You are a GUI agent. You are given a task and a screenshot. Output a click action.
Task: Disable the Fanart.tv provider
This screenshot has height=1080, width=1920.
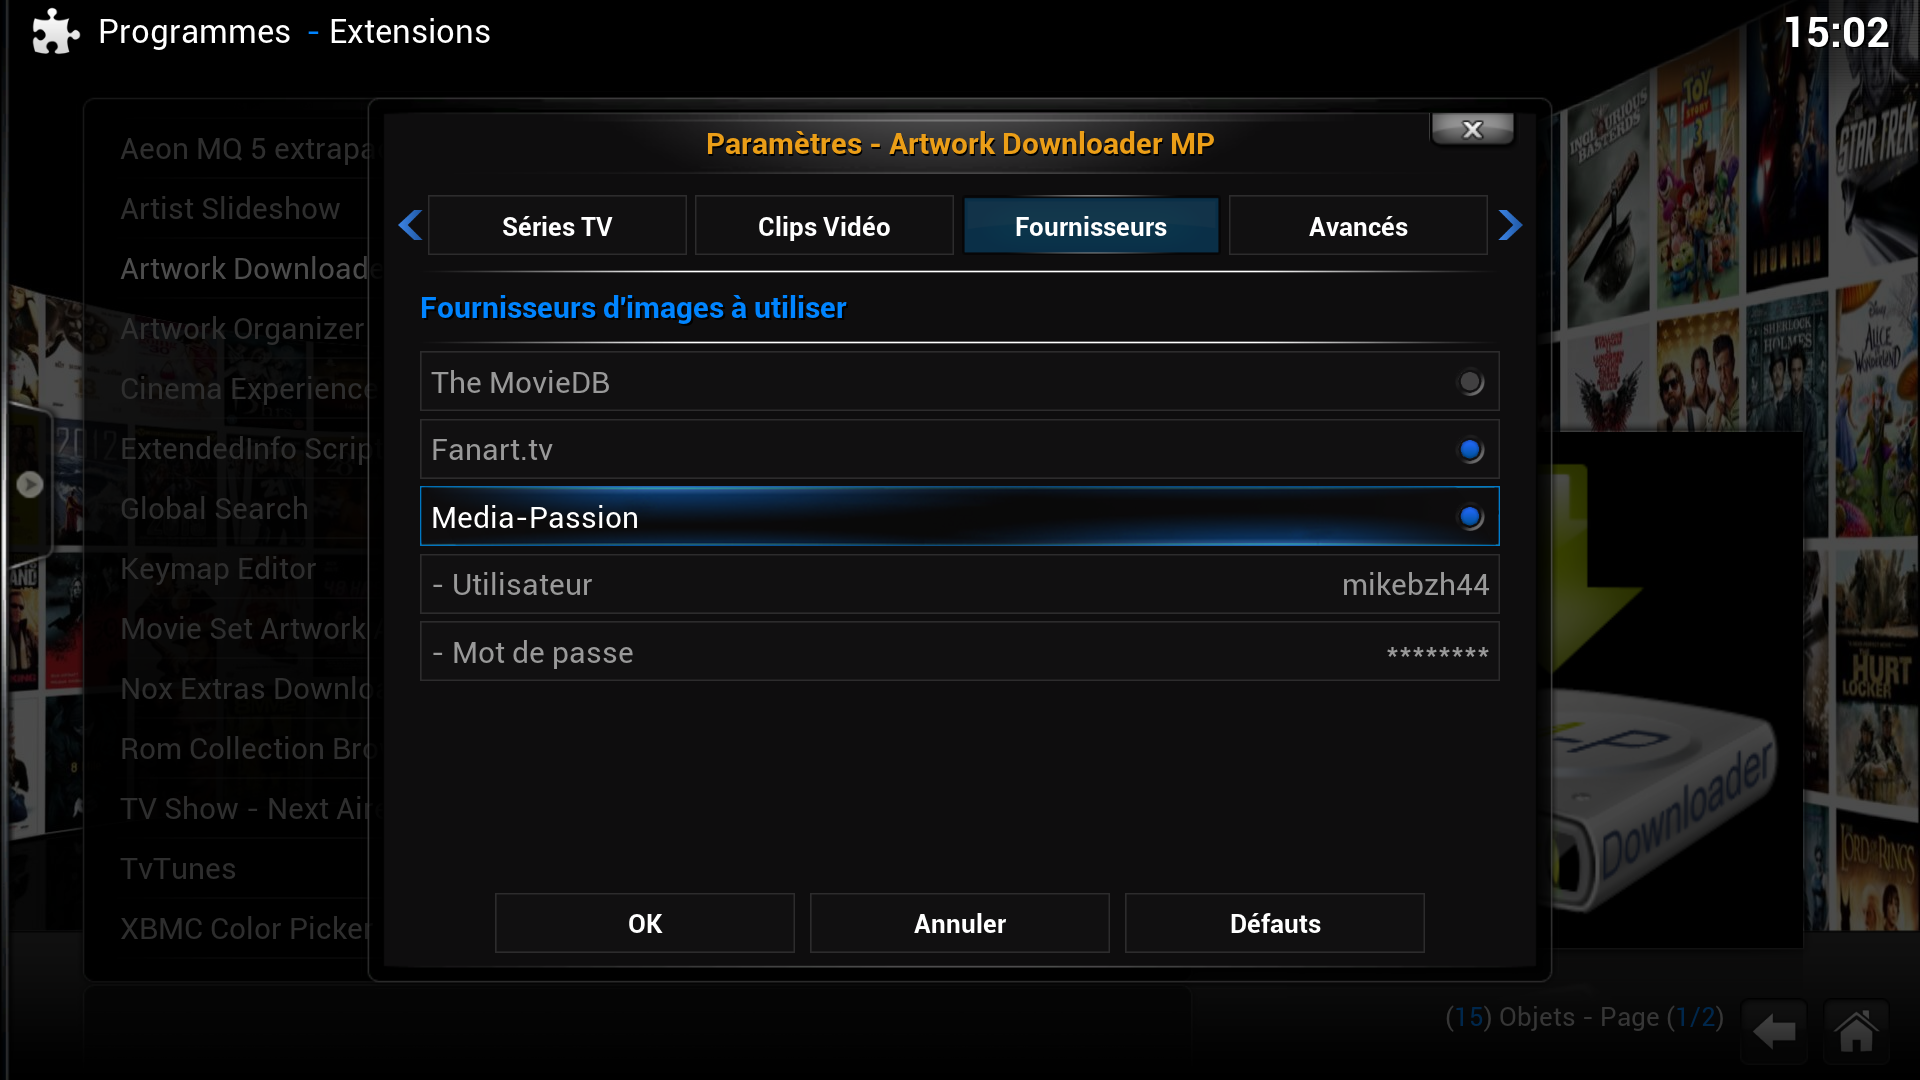pos(959,449)
